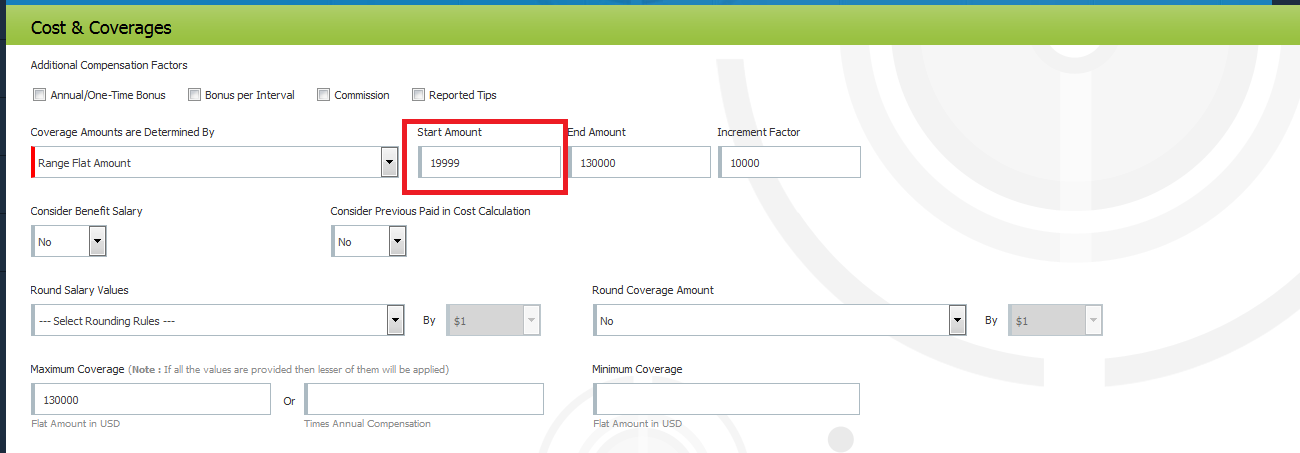The height and width of the screenshot is (453, 1300).
Task: Check the Commission compensation factor box
Action: [x=323, y=95]
